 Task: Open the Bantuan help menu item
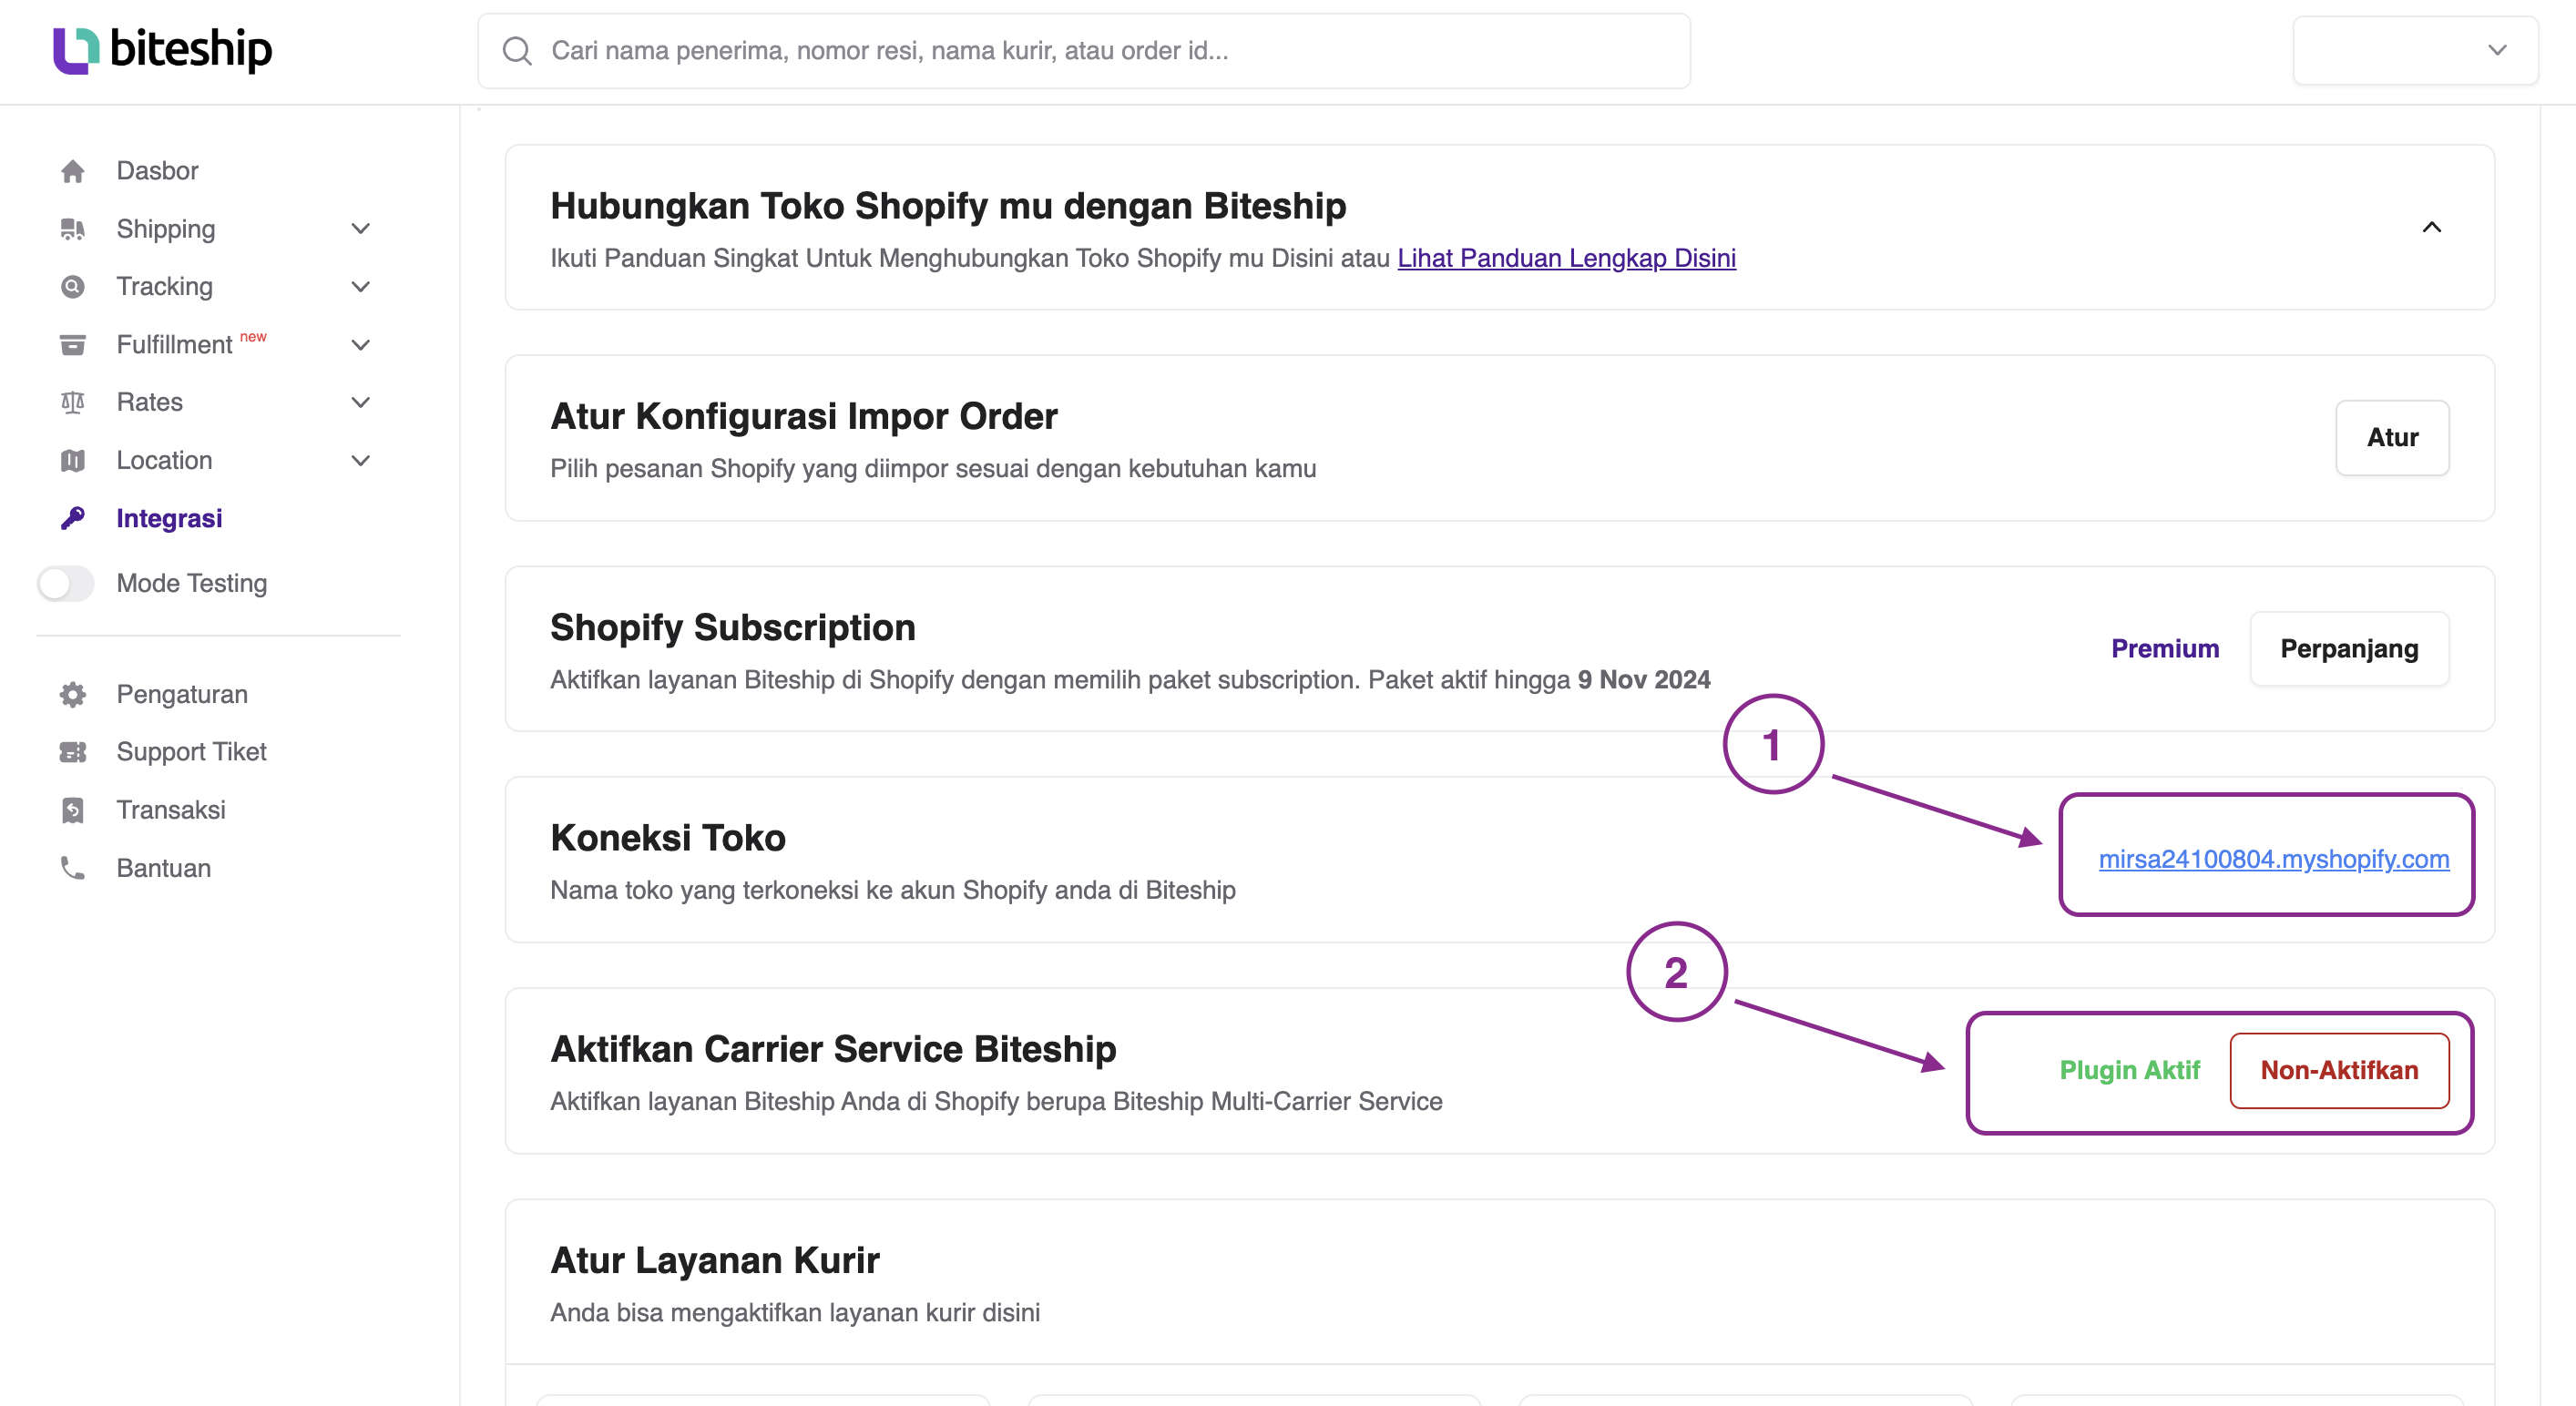point(164,868)
